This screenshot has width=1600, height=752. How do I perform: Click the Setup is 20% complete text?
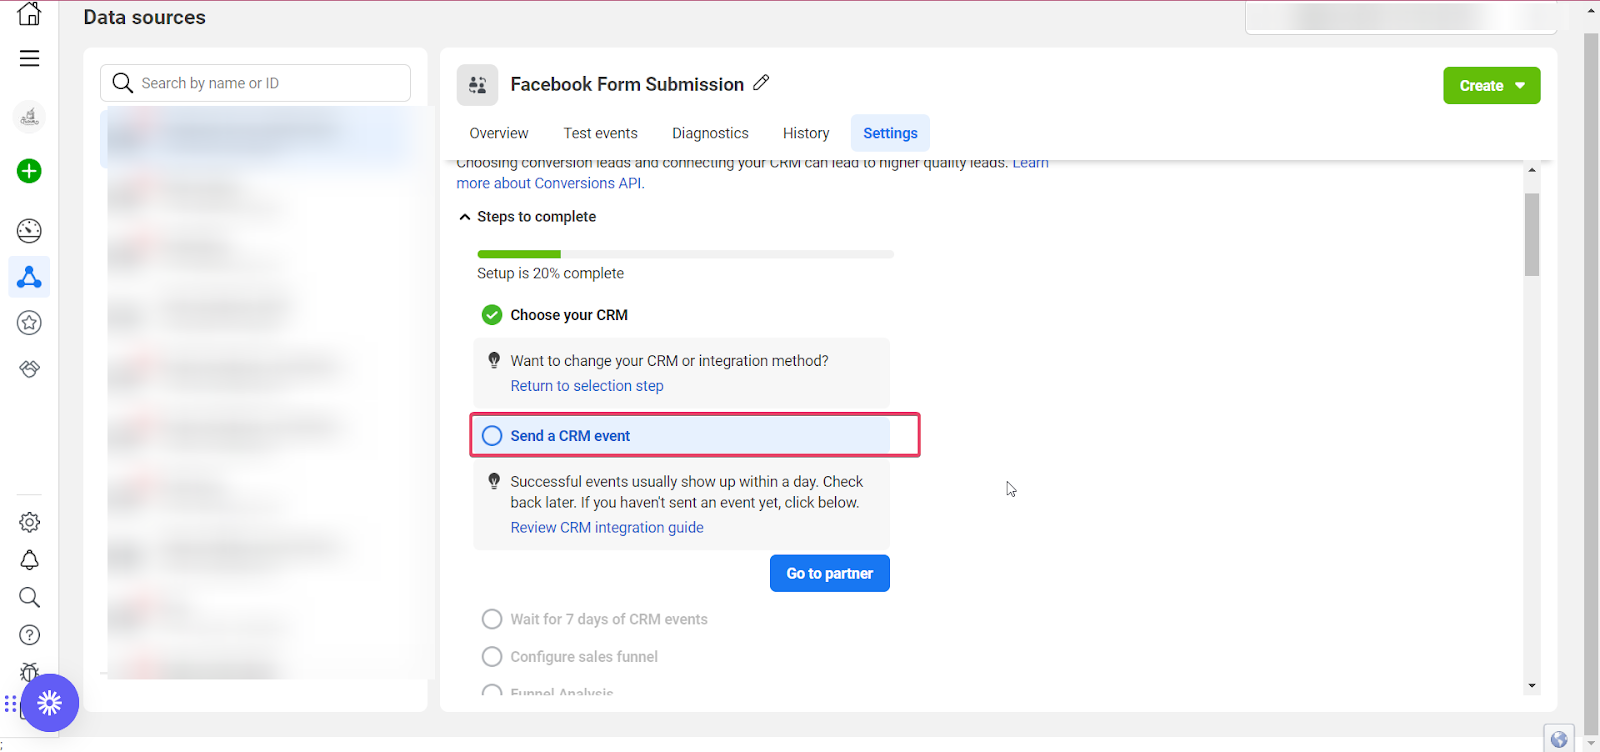coord(550,274)
